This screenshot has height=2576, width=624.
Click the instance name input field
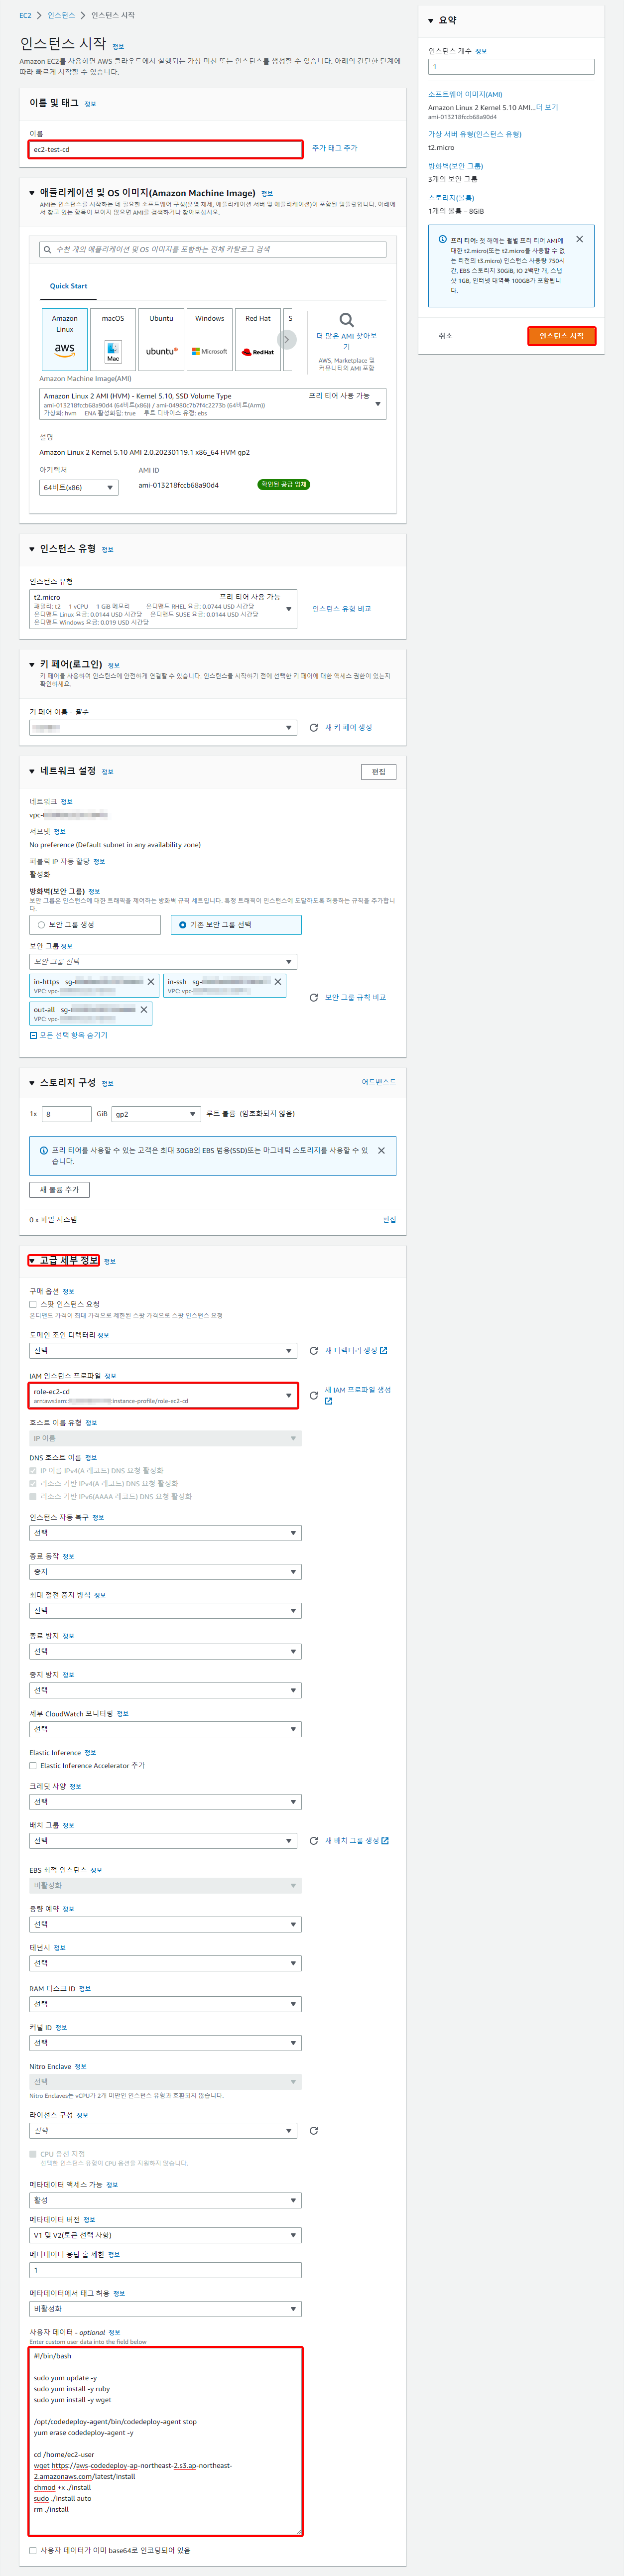tap(165, 149)
